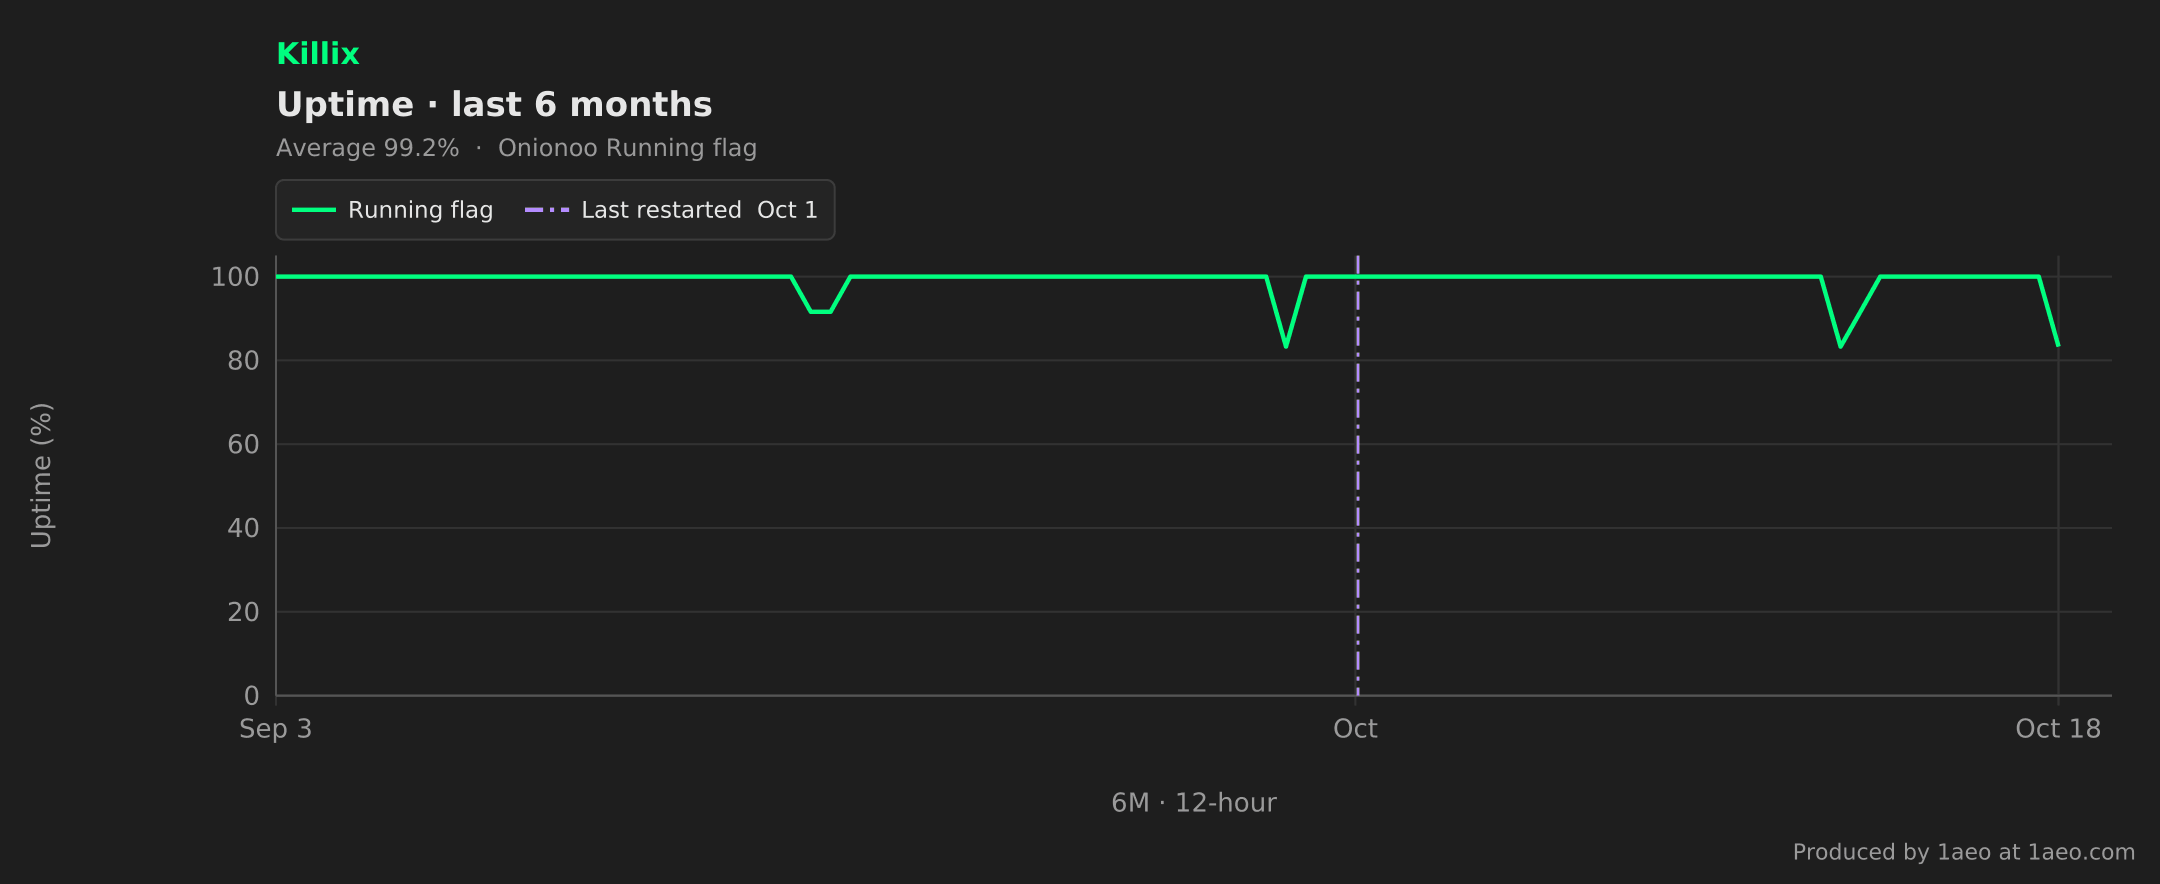Click the 'Sep 3' x-axis label
The height and width of the screenshot is (884, 2160).
point(275,729)
